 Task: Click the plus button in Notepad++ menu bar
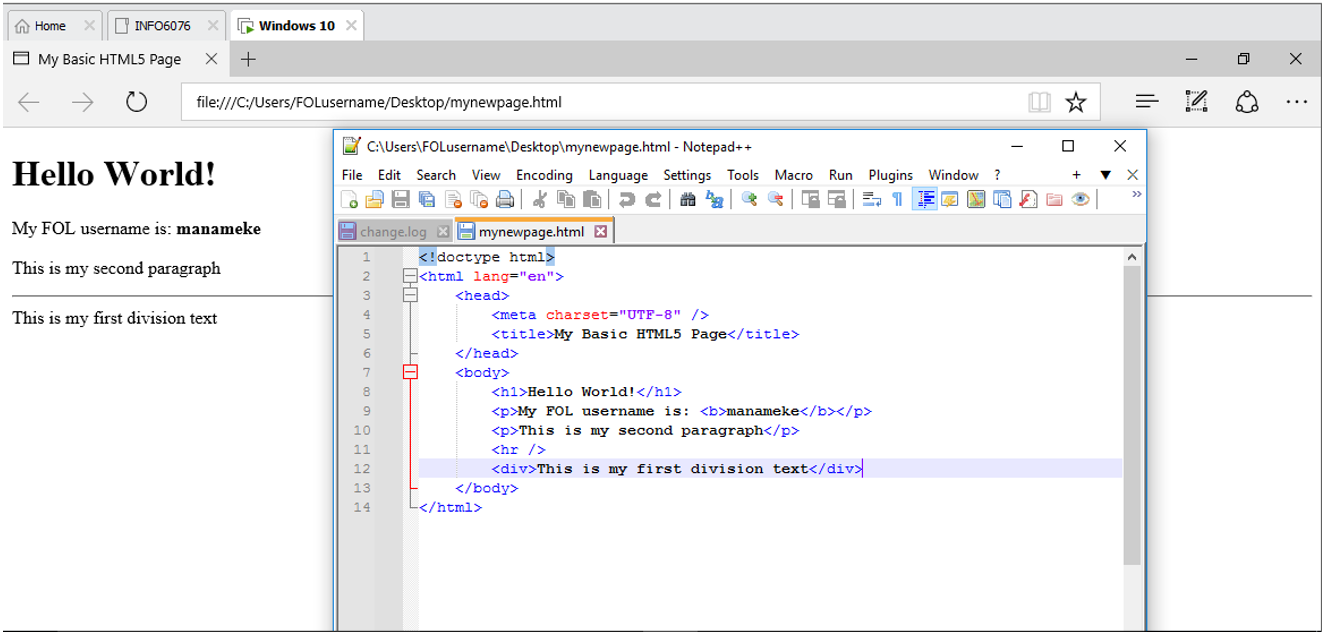point(1076,175)
